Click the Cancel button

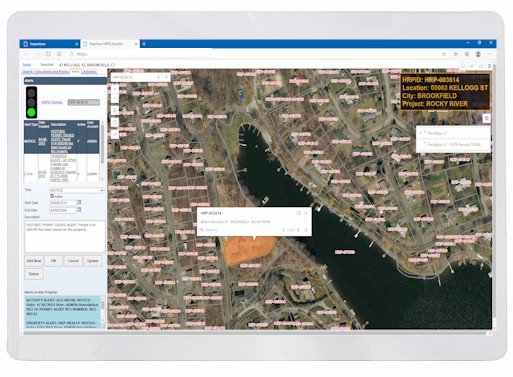[x=73, y=261]
